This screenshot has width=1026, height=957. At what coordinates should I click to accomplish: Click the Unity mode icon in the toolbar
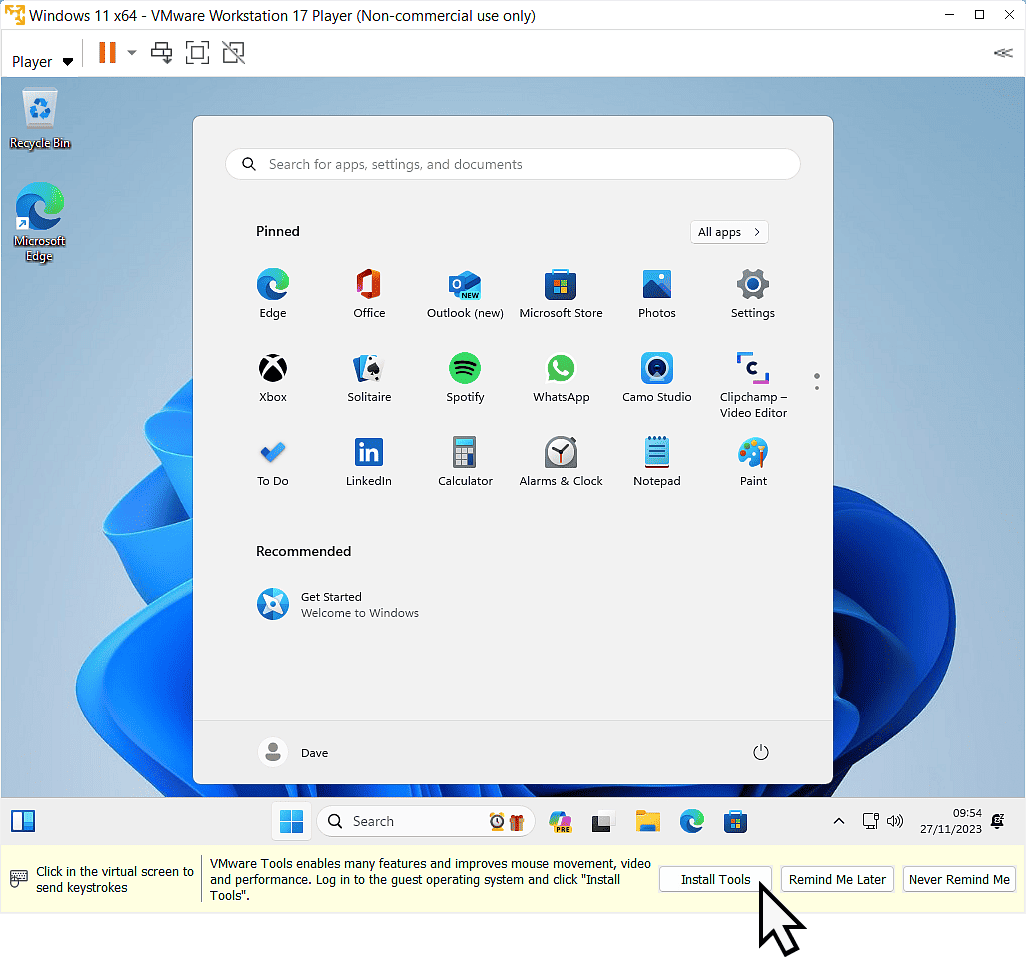tap(233, 52)
